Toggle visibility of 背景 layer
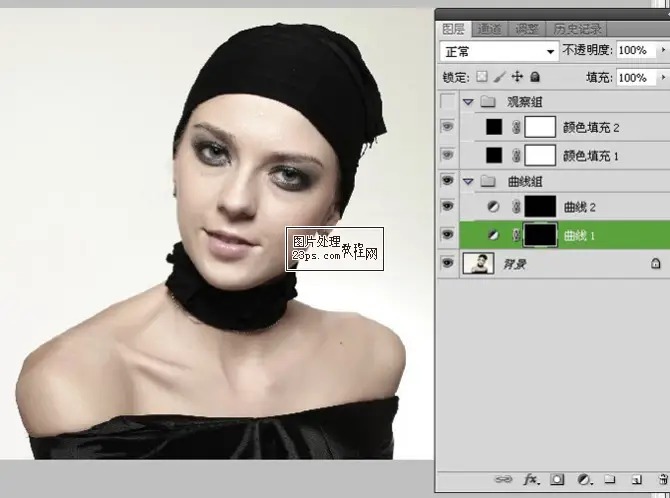The height and width of the screenshot is (498, 670). click(x=447, y=263)
